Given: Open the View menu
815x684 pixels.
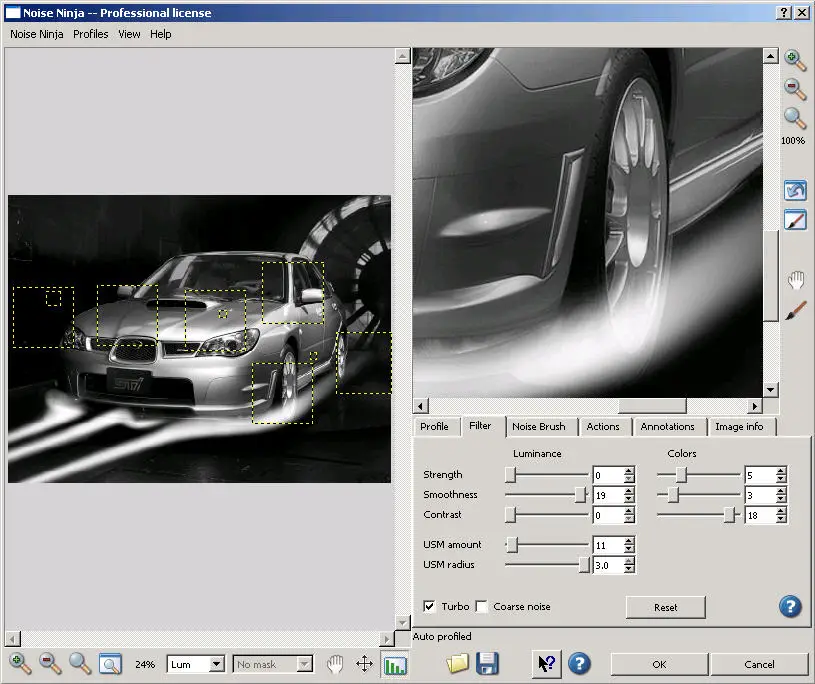Looking at the screenshot, I should click(129, 34).
